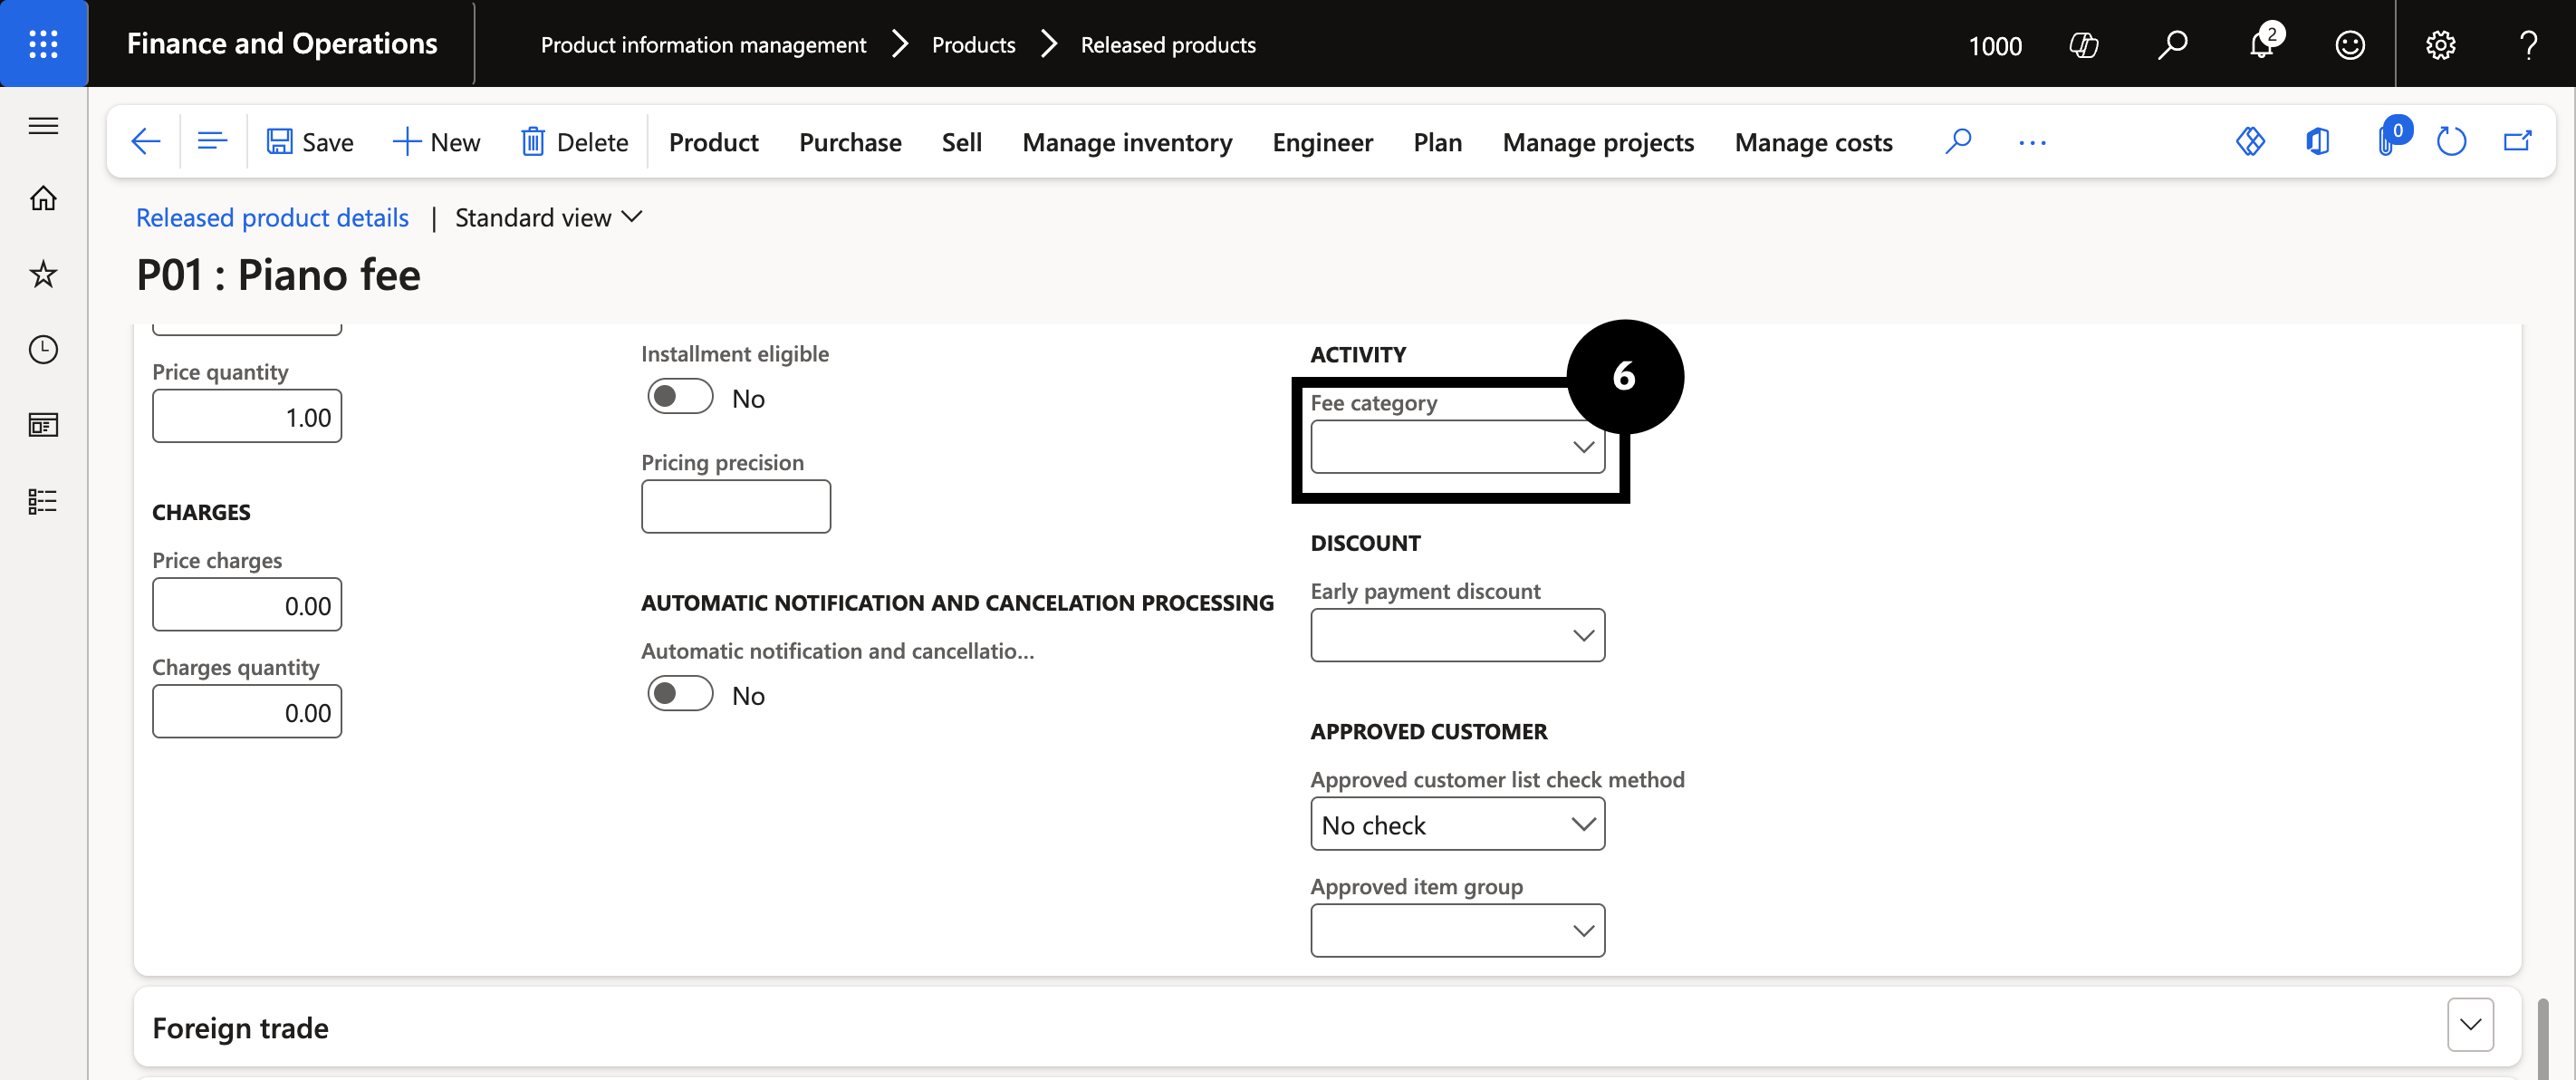Open the app launcher waffle icon

(x=43, y=44)
